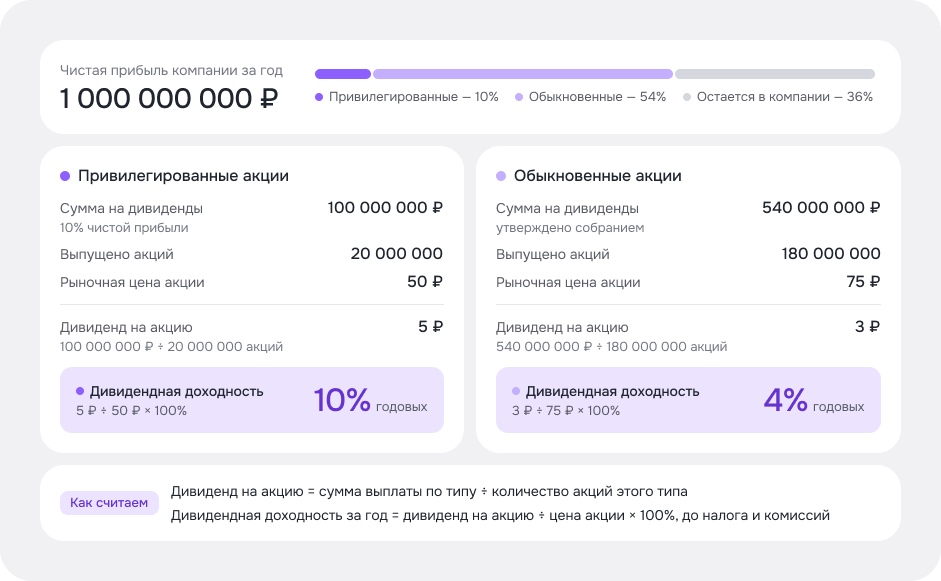Click the "Чистая прибыль компании за год" label
941x581 pixels.
click(x=171, y=71)
